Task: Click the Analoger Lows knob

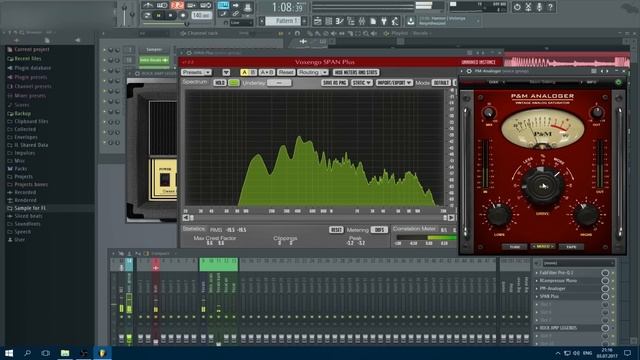Action: [499, 215]
